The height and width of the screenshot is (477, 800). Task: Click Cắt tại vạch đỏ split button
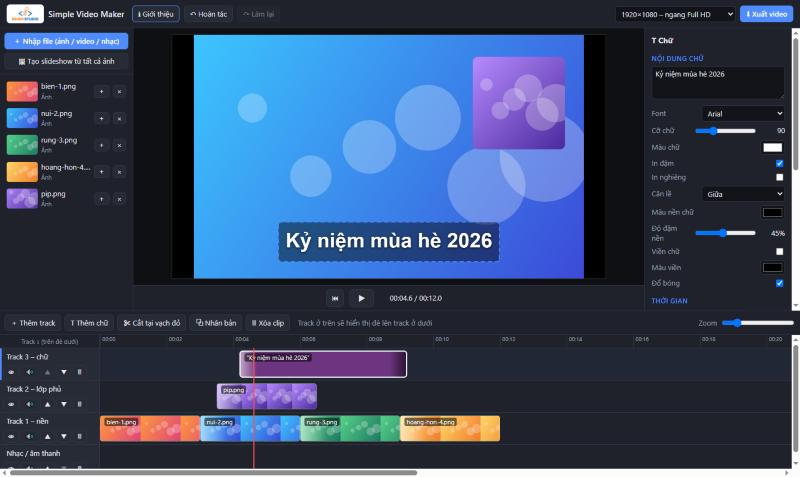pyautogui.click(x=152, y=323)
